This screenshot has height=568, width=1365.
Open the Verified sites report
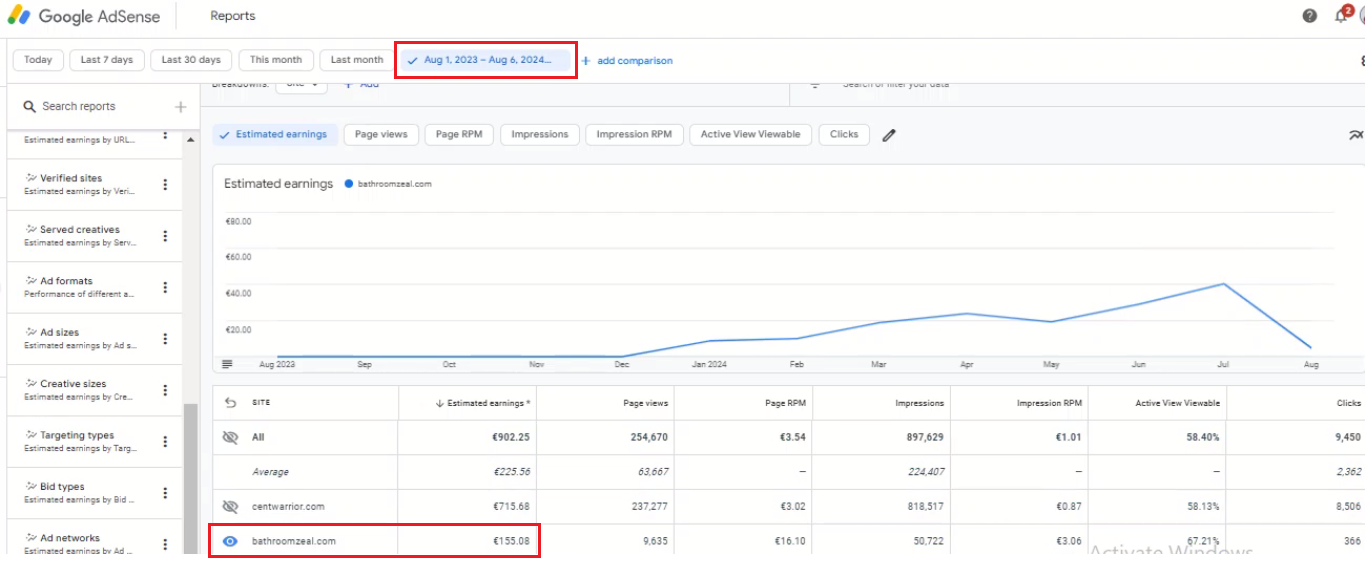click(82, 184)
